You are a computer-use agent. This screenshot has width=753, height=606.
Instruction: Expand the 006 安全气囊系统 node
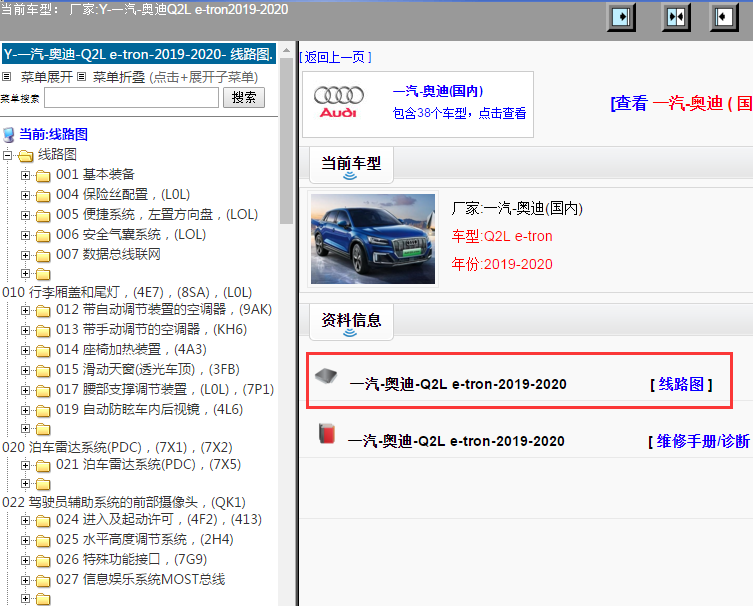(x=25, y=235)
